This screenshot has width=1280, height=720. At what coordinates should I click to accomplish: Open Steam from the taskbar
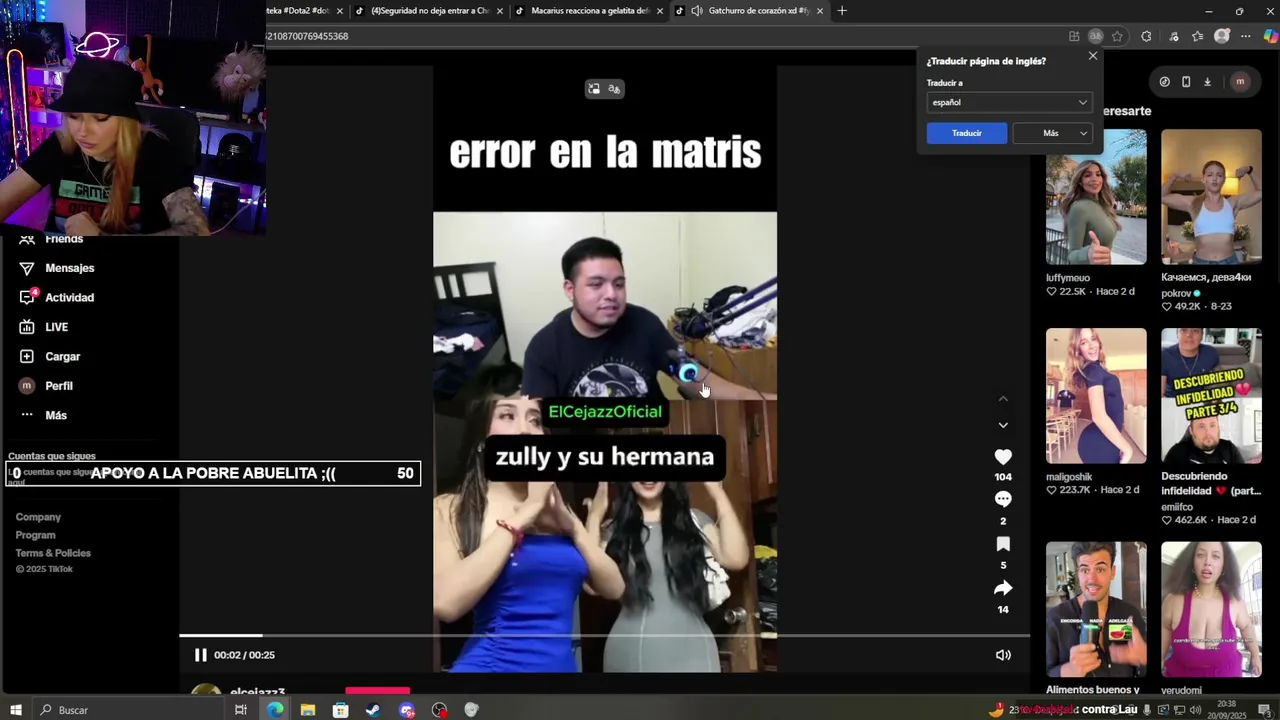tap(373, 710)
